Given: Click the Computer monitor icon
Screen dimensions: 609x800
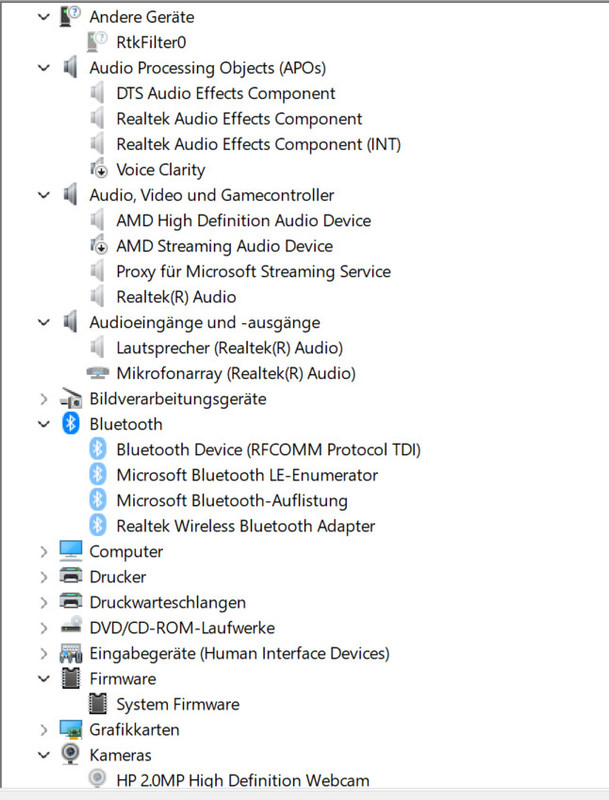Looking at the screenshot, I should tap(70, 551).
